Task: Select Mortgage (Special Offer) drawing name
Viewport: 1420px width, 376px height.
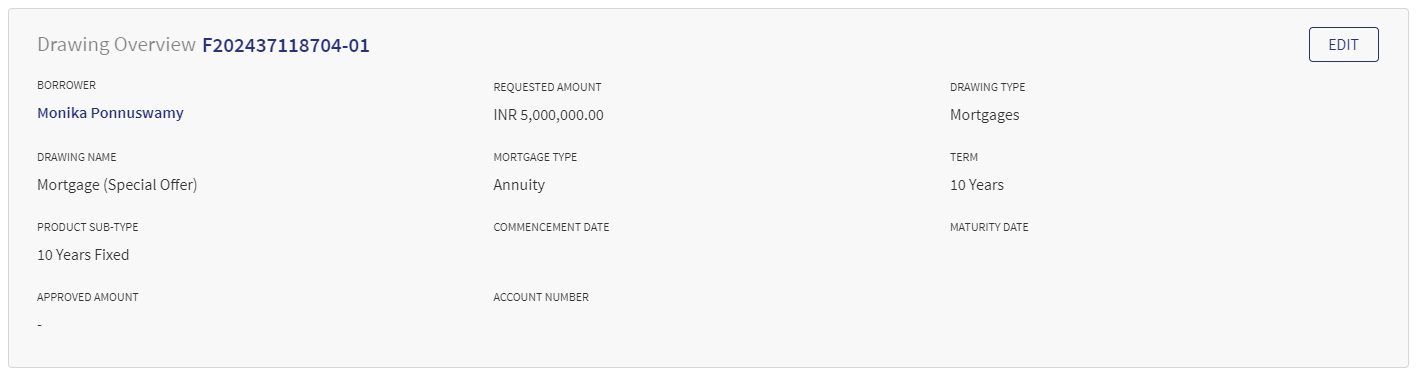Action: pos(117,185)
